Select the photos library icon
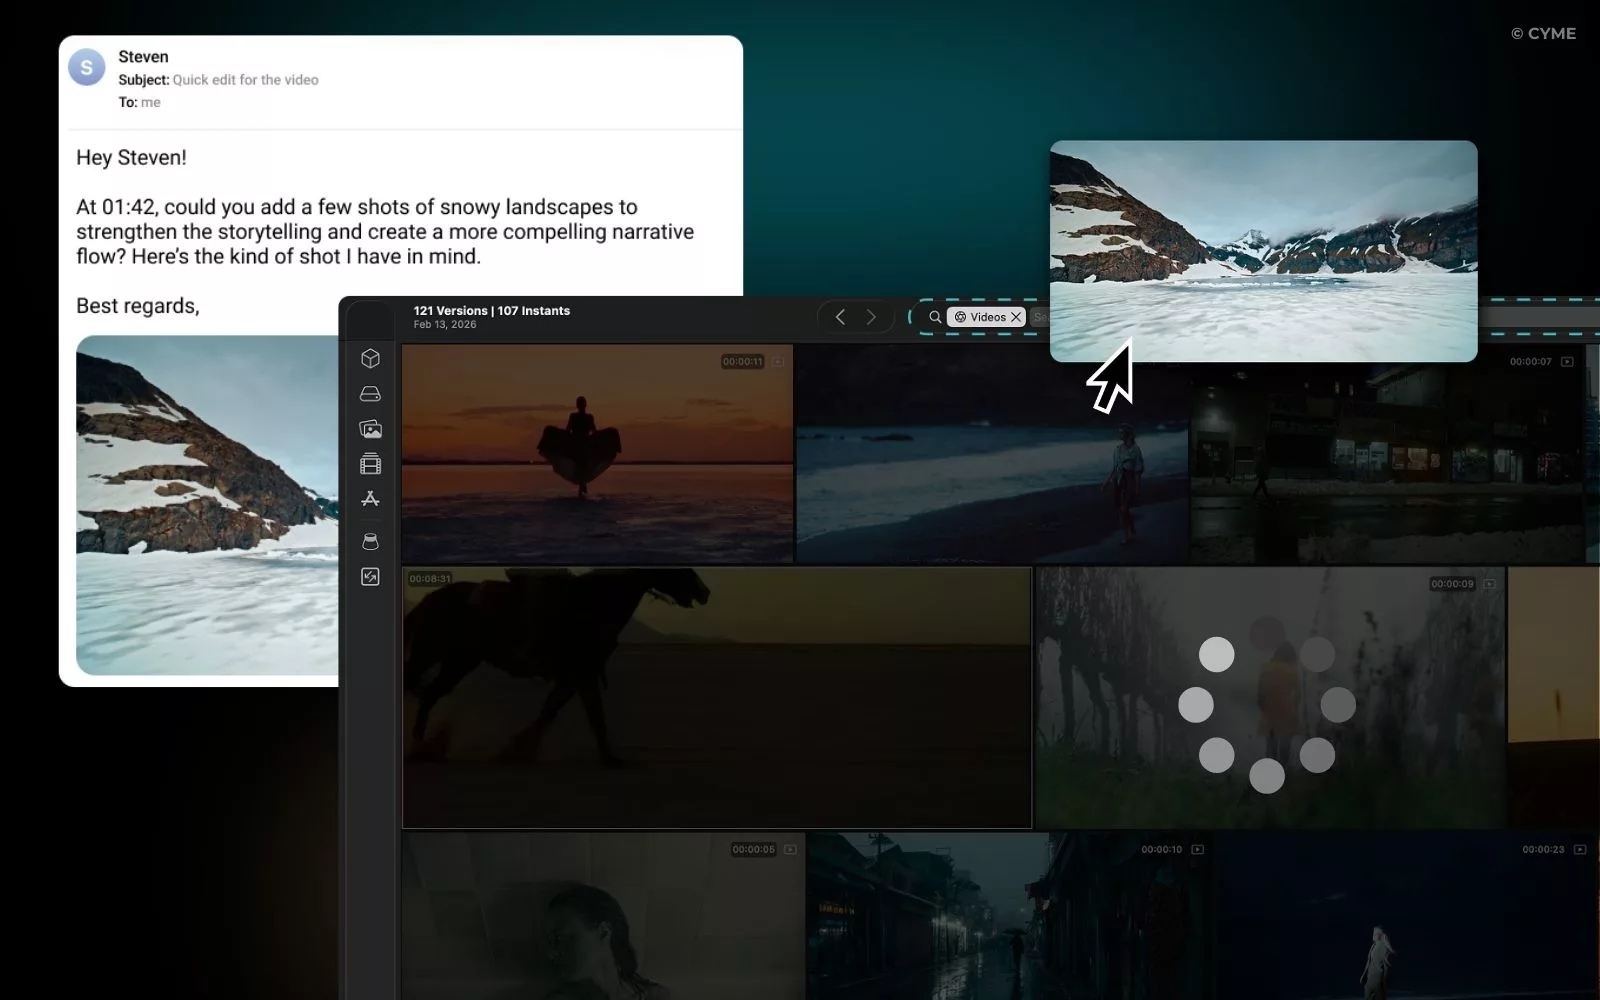Image resolution: width=1600 pixels, height=1000 pixels. 370,429
